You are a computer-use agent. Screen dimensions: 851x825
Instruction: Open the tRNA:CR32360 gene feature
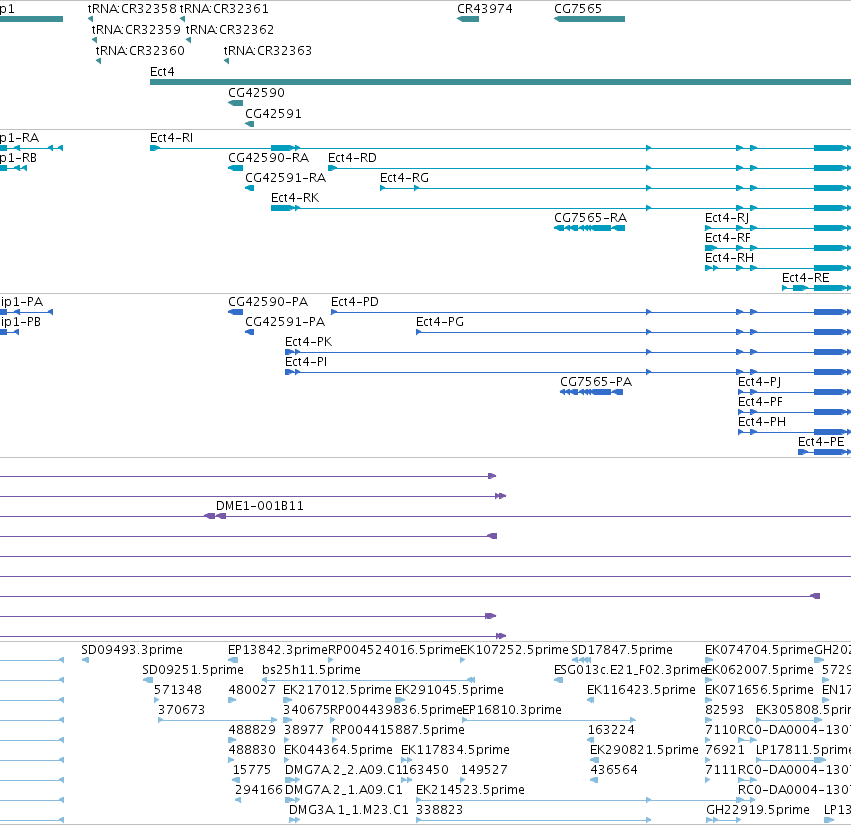[98, 61]
